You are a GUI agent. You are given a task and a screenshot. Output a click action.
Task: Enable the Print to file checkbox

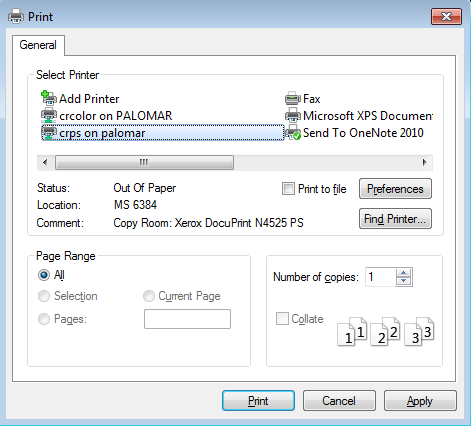click(288, 189)
